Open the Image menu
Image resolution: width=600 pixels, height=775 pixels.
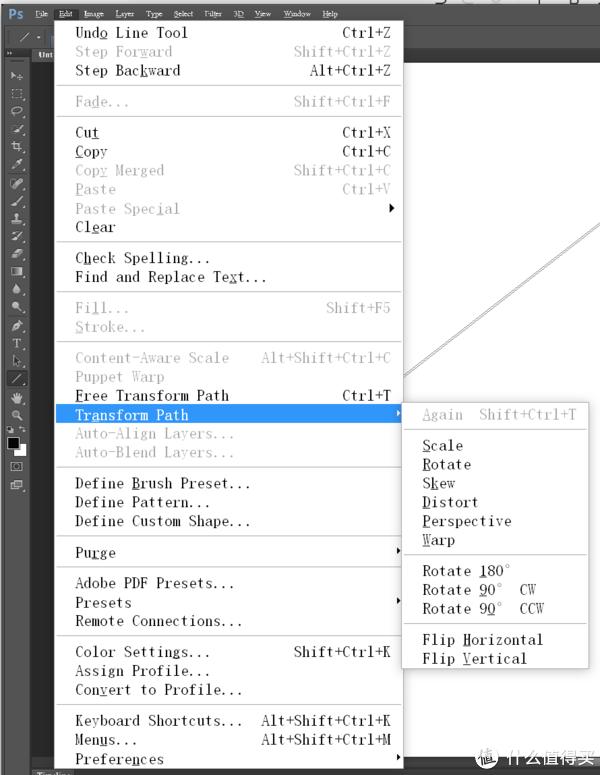(x=93, y=14)
